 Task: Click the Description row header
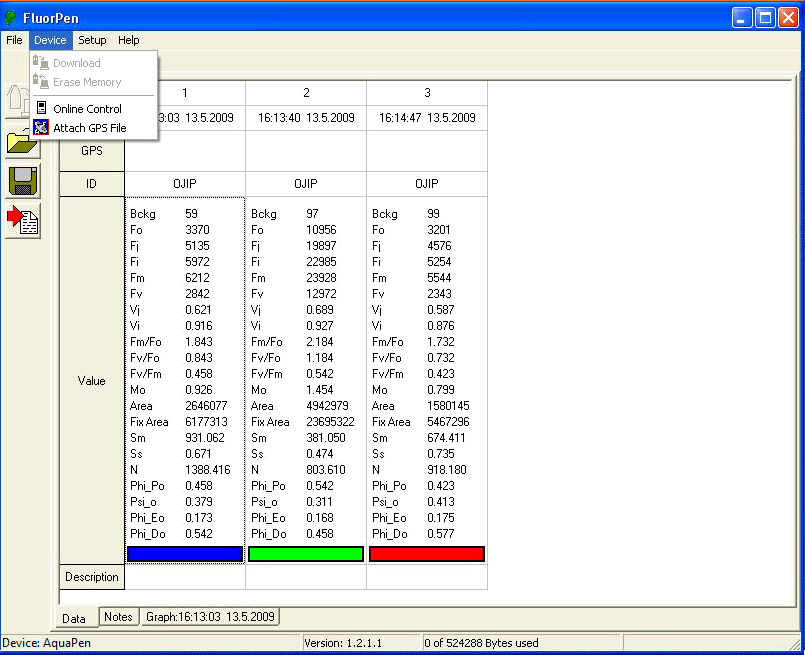92,577
